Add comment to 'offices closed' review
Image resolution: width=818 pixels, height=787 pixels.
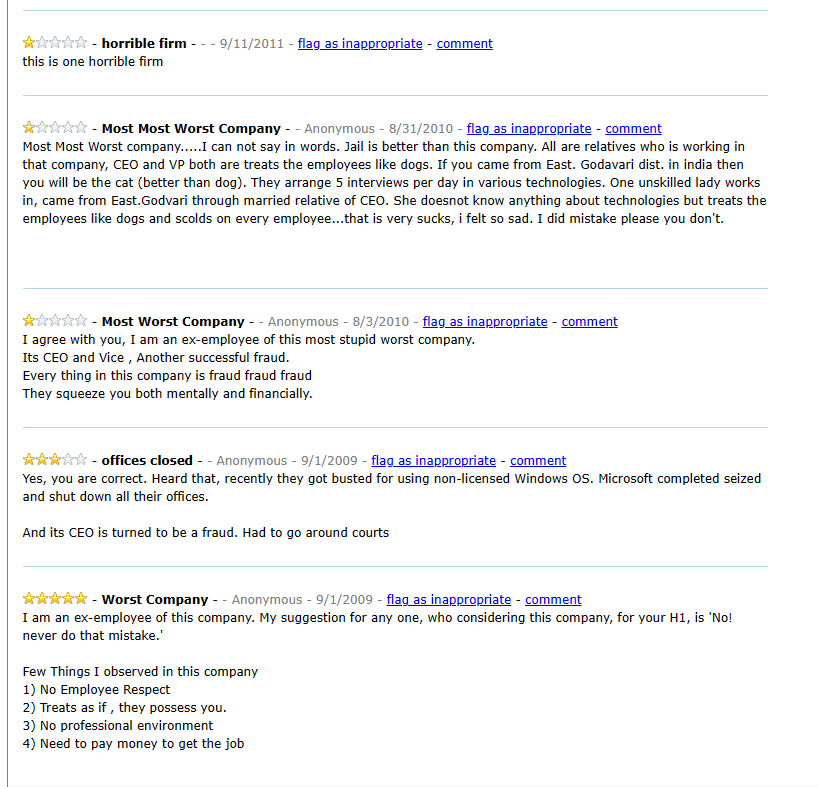pos(538,461)
